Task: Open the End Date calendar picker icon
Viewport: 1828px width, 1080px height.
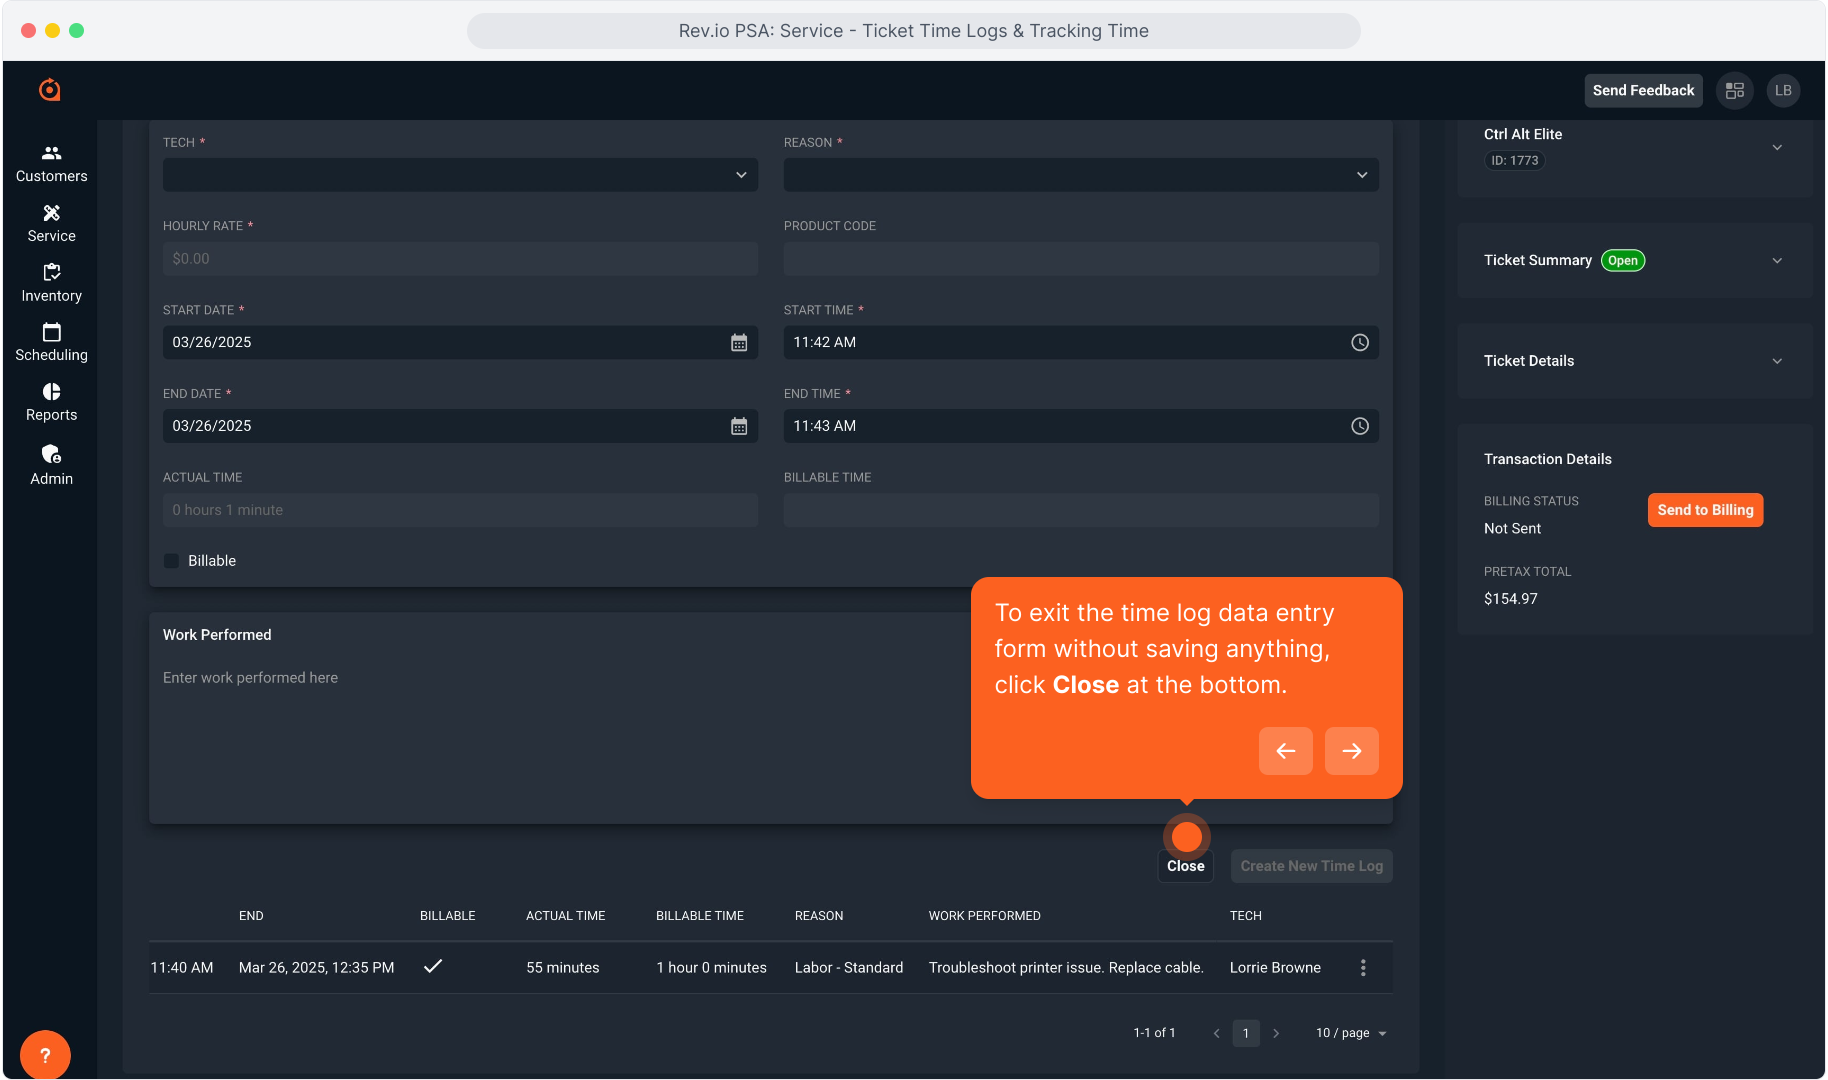Action: click(x=739, y=427)
